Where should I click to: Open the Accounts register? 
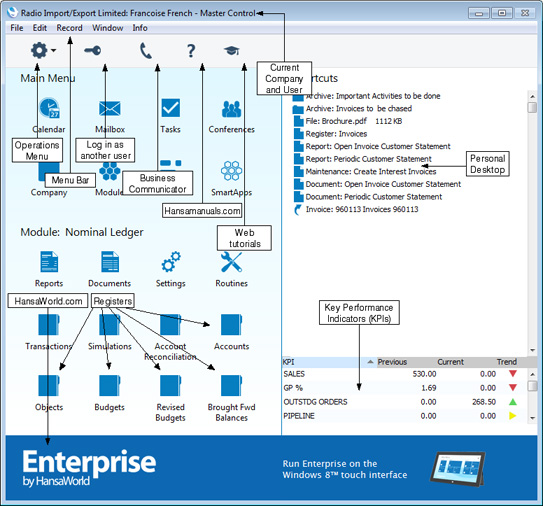(x=231, y=325)
